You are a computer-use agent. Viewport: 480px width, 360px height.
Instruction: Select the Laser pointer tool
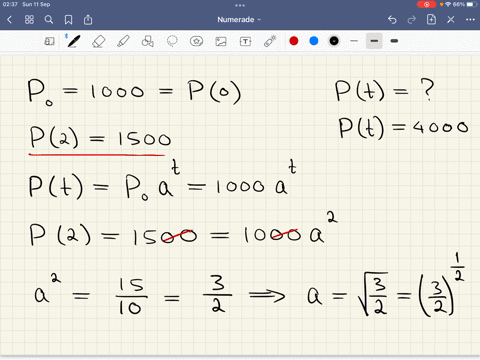pos(270,41)
